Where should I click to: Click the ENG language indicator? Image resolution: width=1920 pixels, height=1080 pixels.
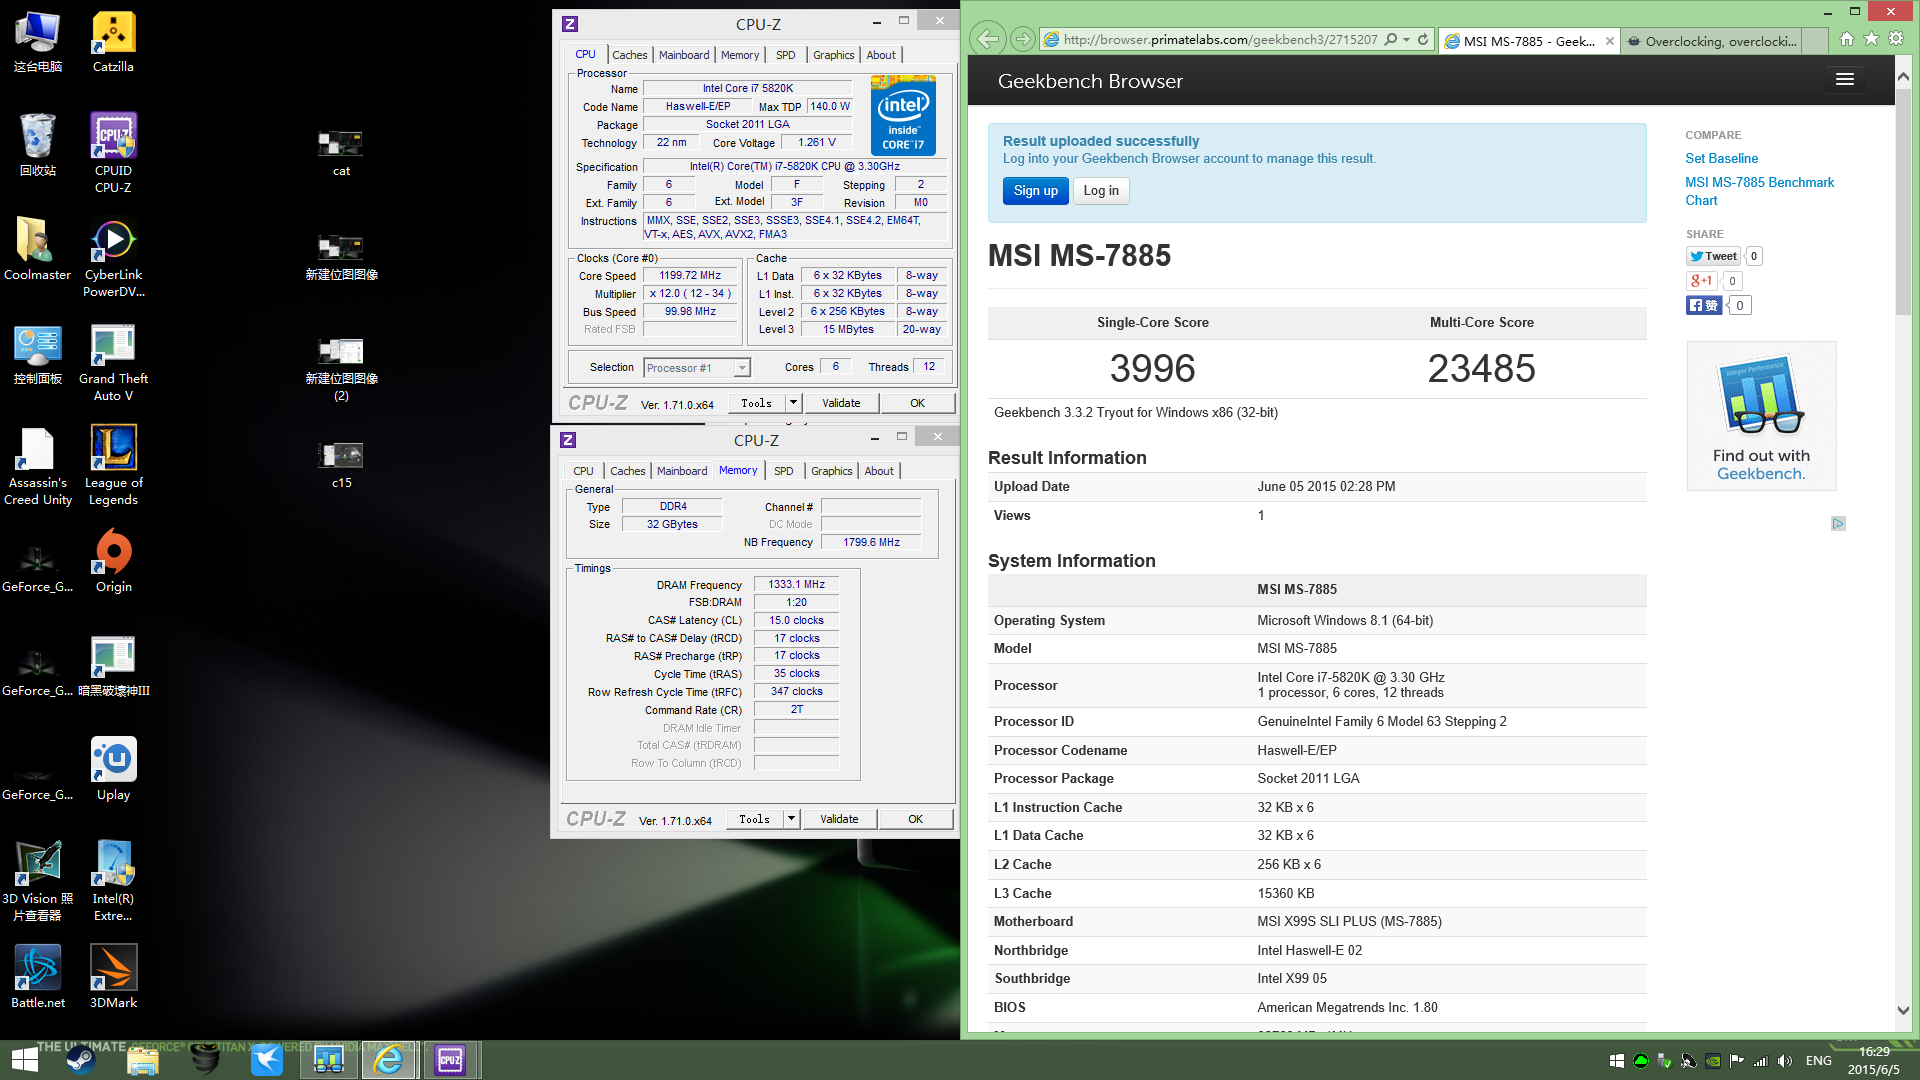(1819, 1061)
